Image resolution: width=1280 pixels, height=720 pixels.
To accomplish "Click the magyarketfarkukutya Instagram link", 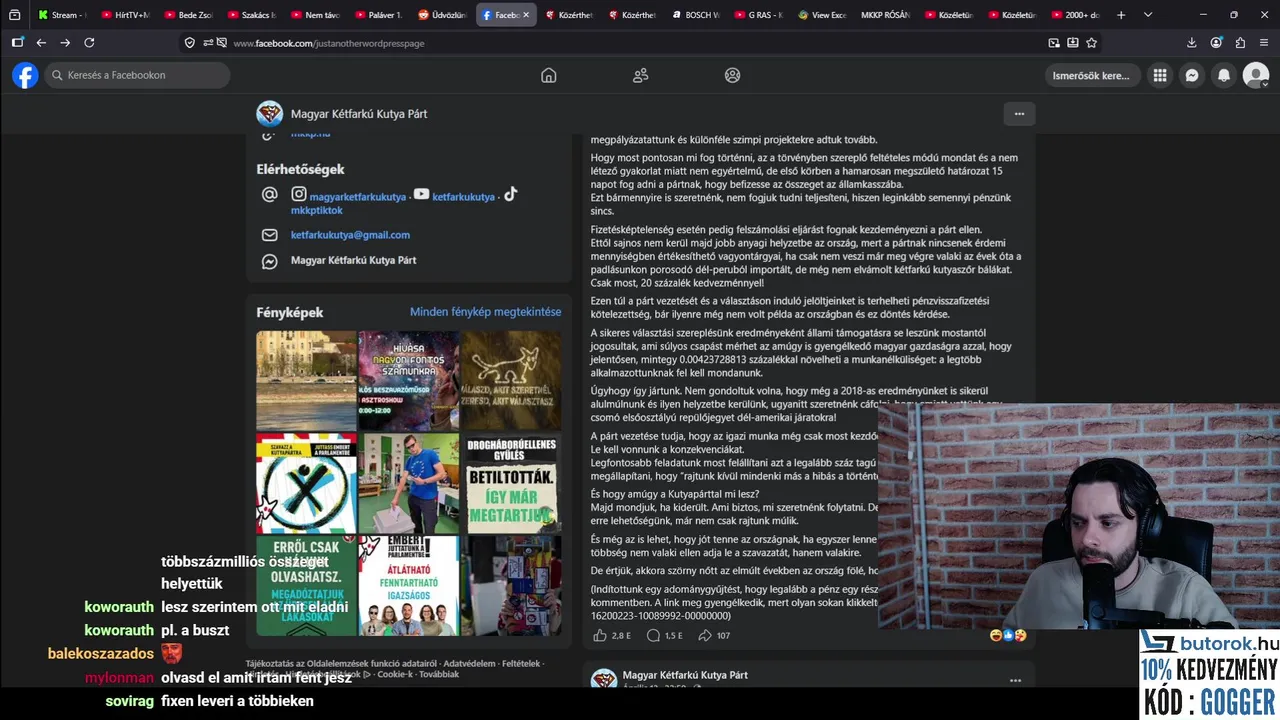I will point(357,197).
